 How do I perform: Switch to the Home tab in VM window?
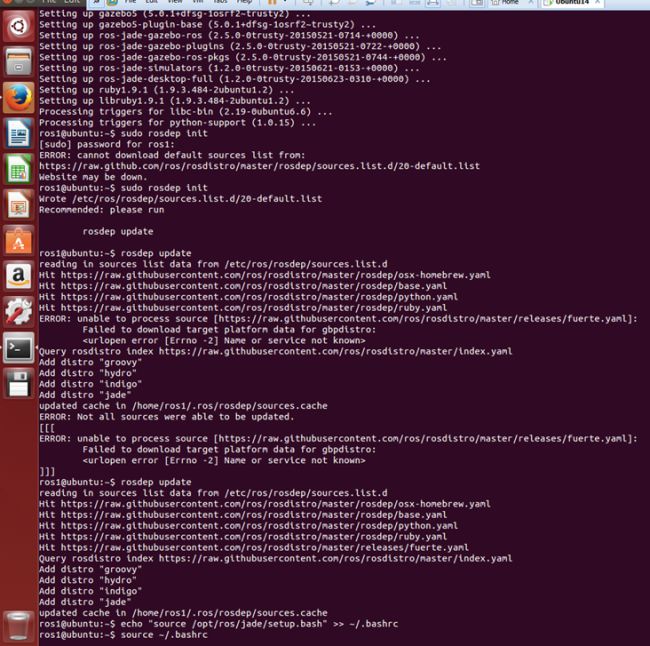pyautogui.click(x=510, y=3)
